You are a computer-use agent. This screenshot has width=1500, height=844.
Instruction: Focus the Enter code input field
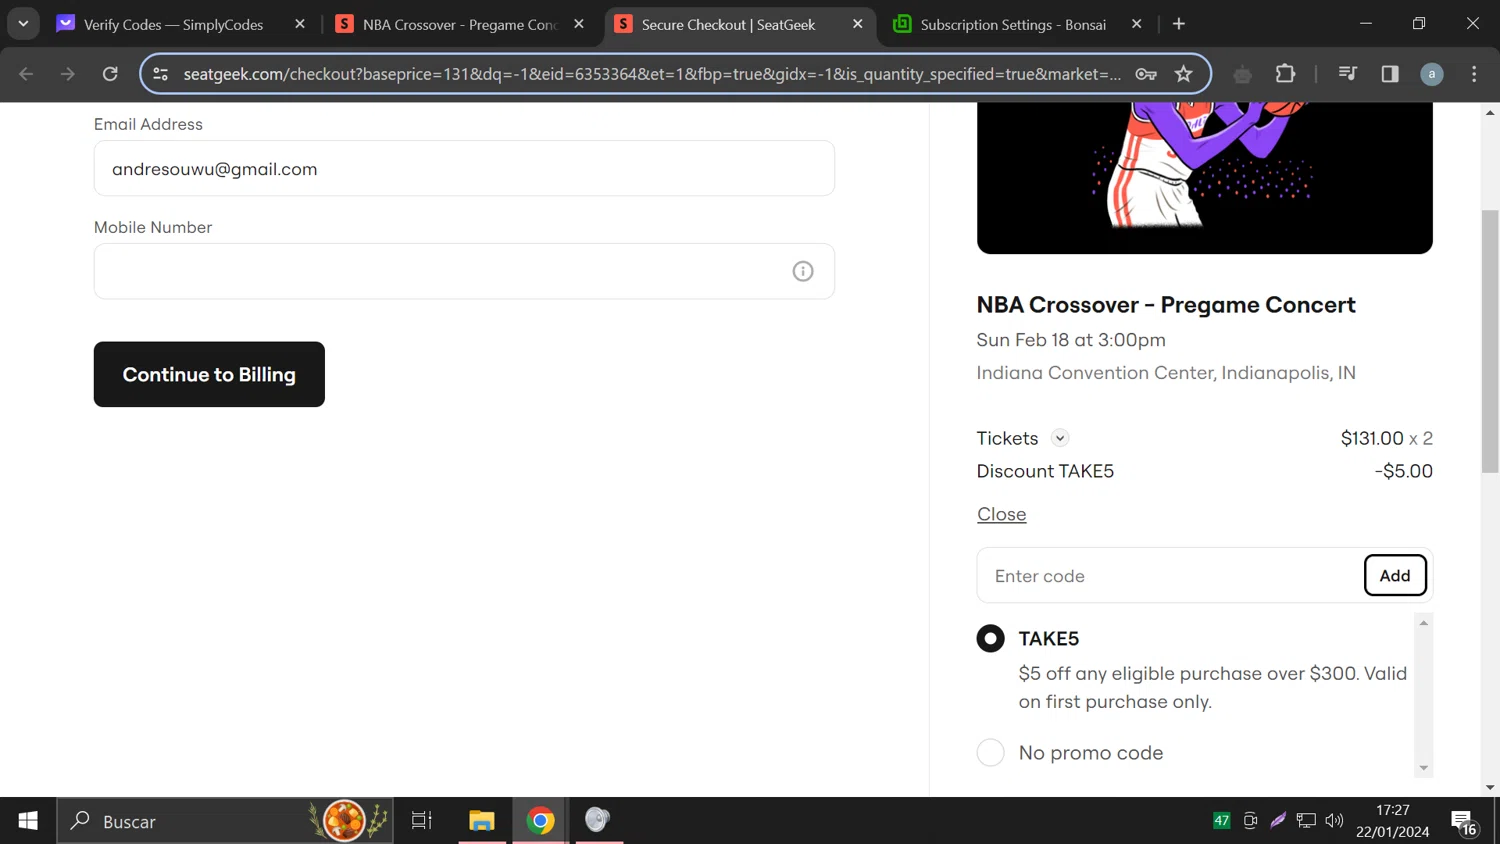tap(1170, 575)
